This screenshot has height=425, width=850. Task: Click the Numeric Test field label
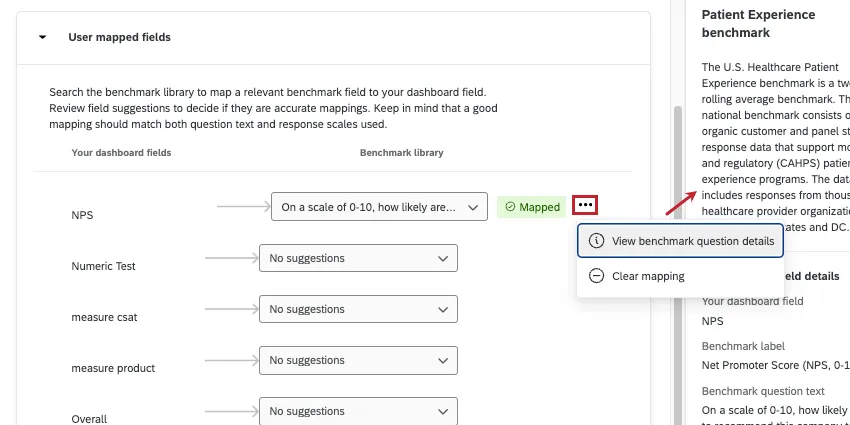(103, 266)
